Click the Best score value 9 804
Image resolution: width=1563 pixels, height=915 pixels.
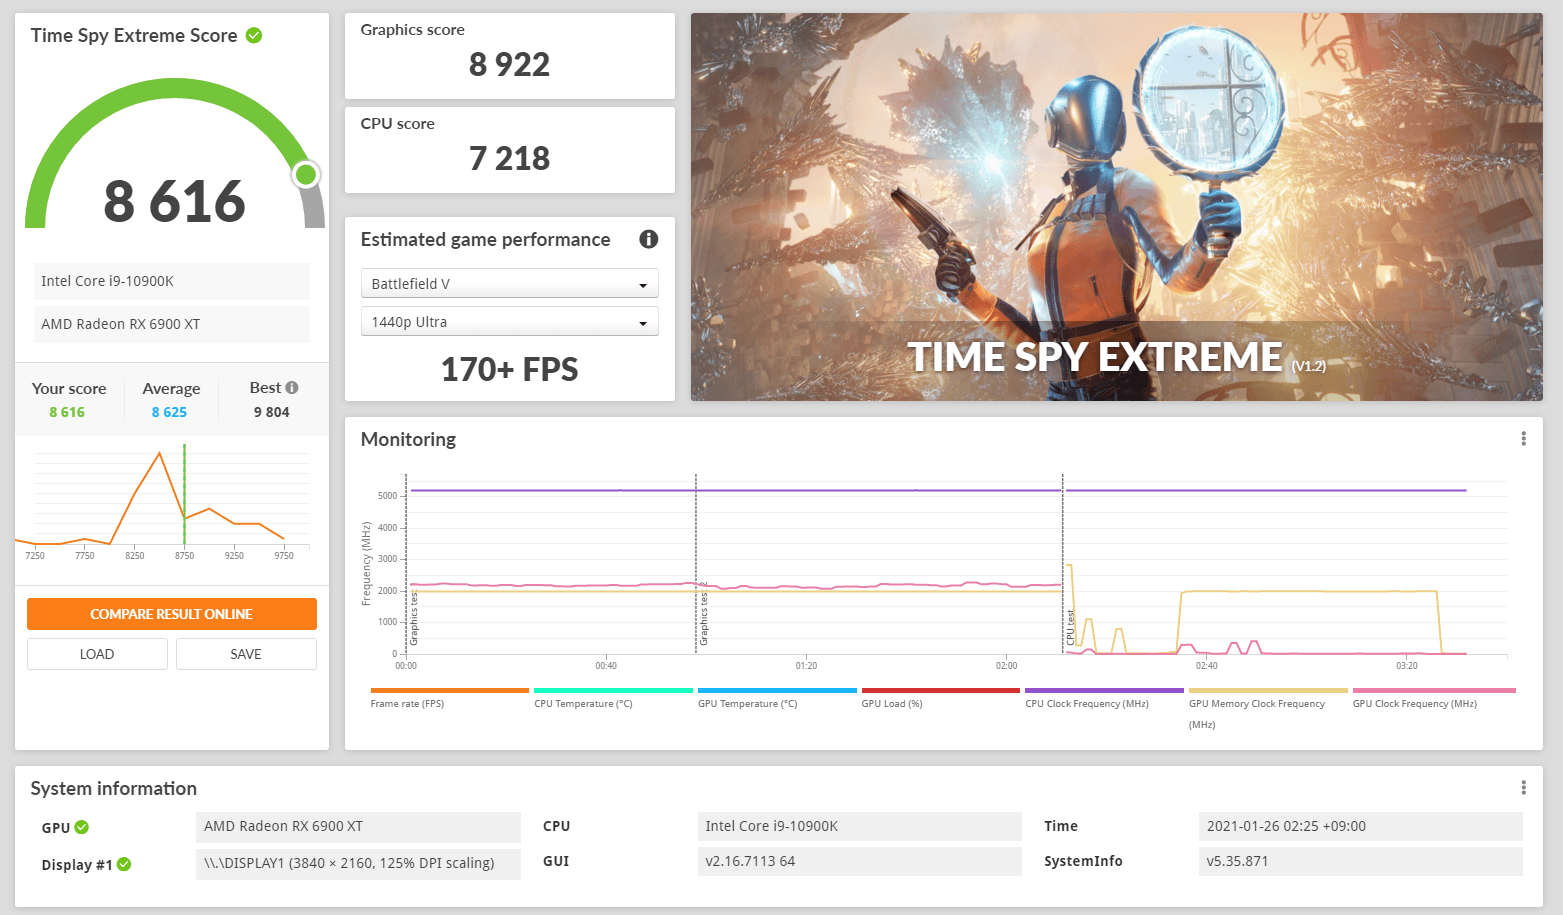(271, 412)
